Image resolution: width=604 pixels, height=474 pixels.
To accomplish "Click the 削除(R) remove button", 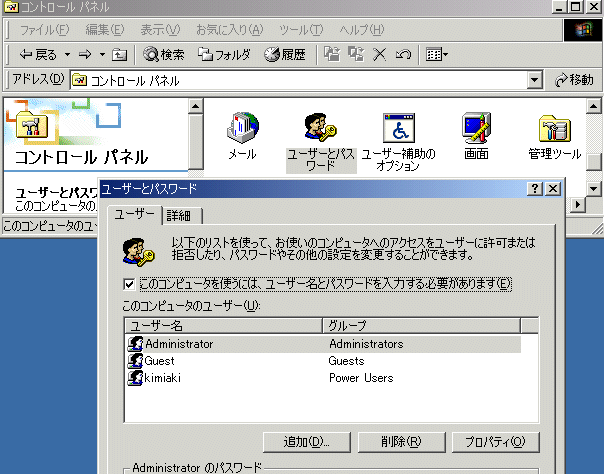I will point(401,442).
